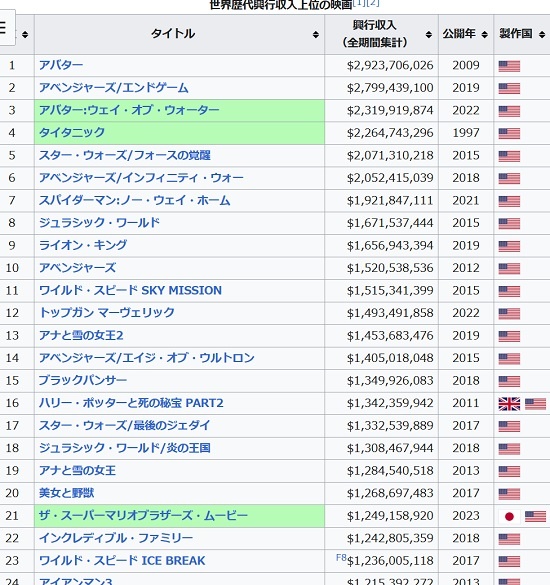
Task: Sort by タイトル column arrows
Action: click(316, 35)
